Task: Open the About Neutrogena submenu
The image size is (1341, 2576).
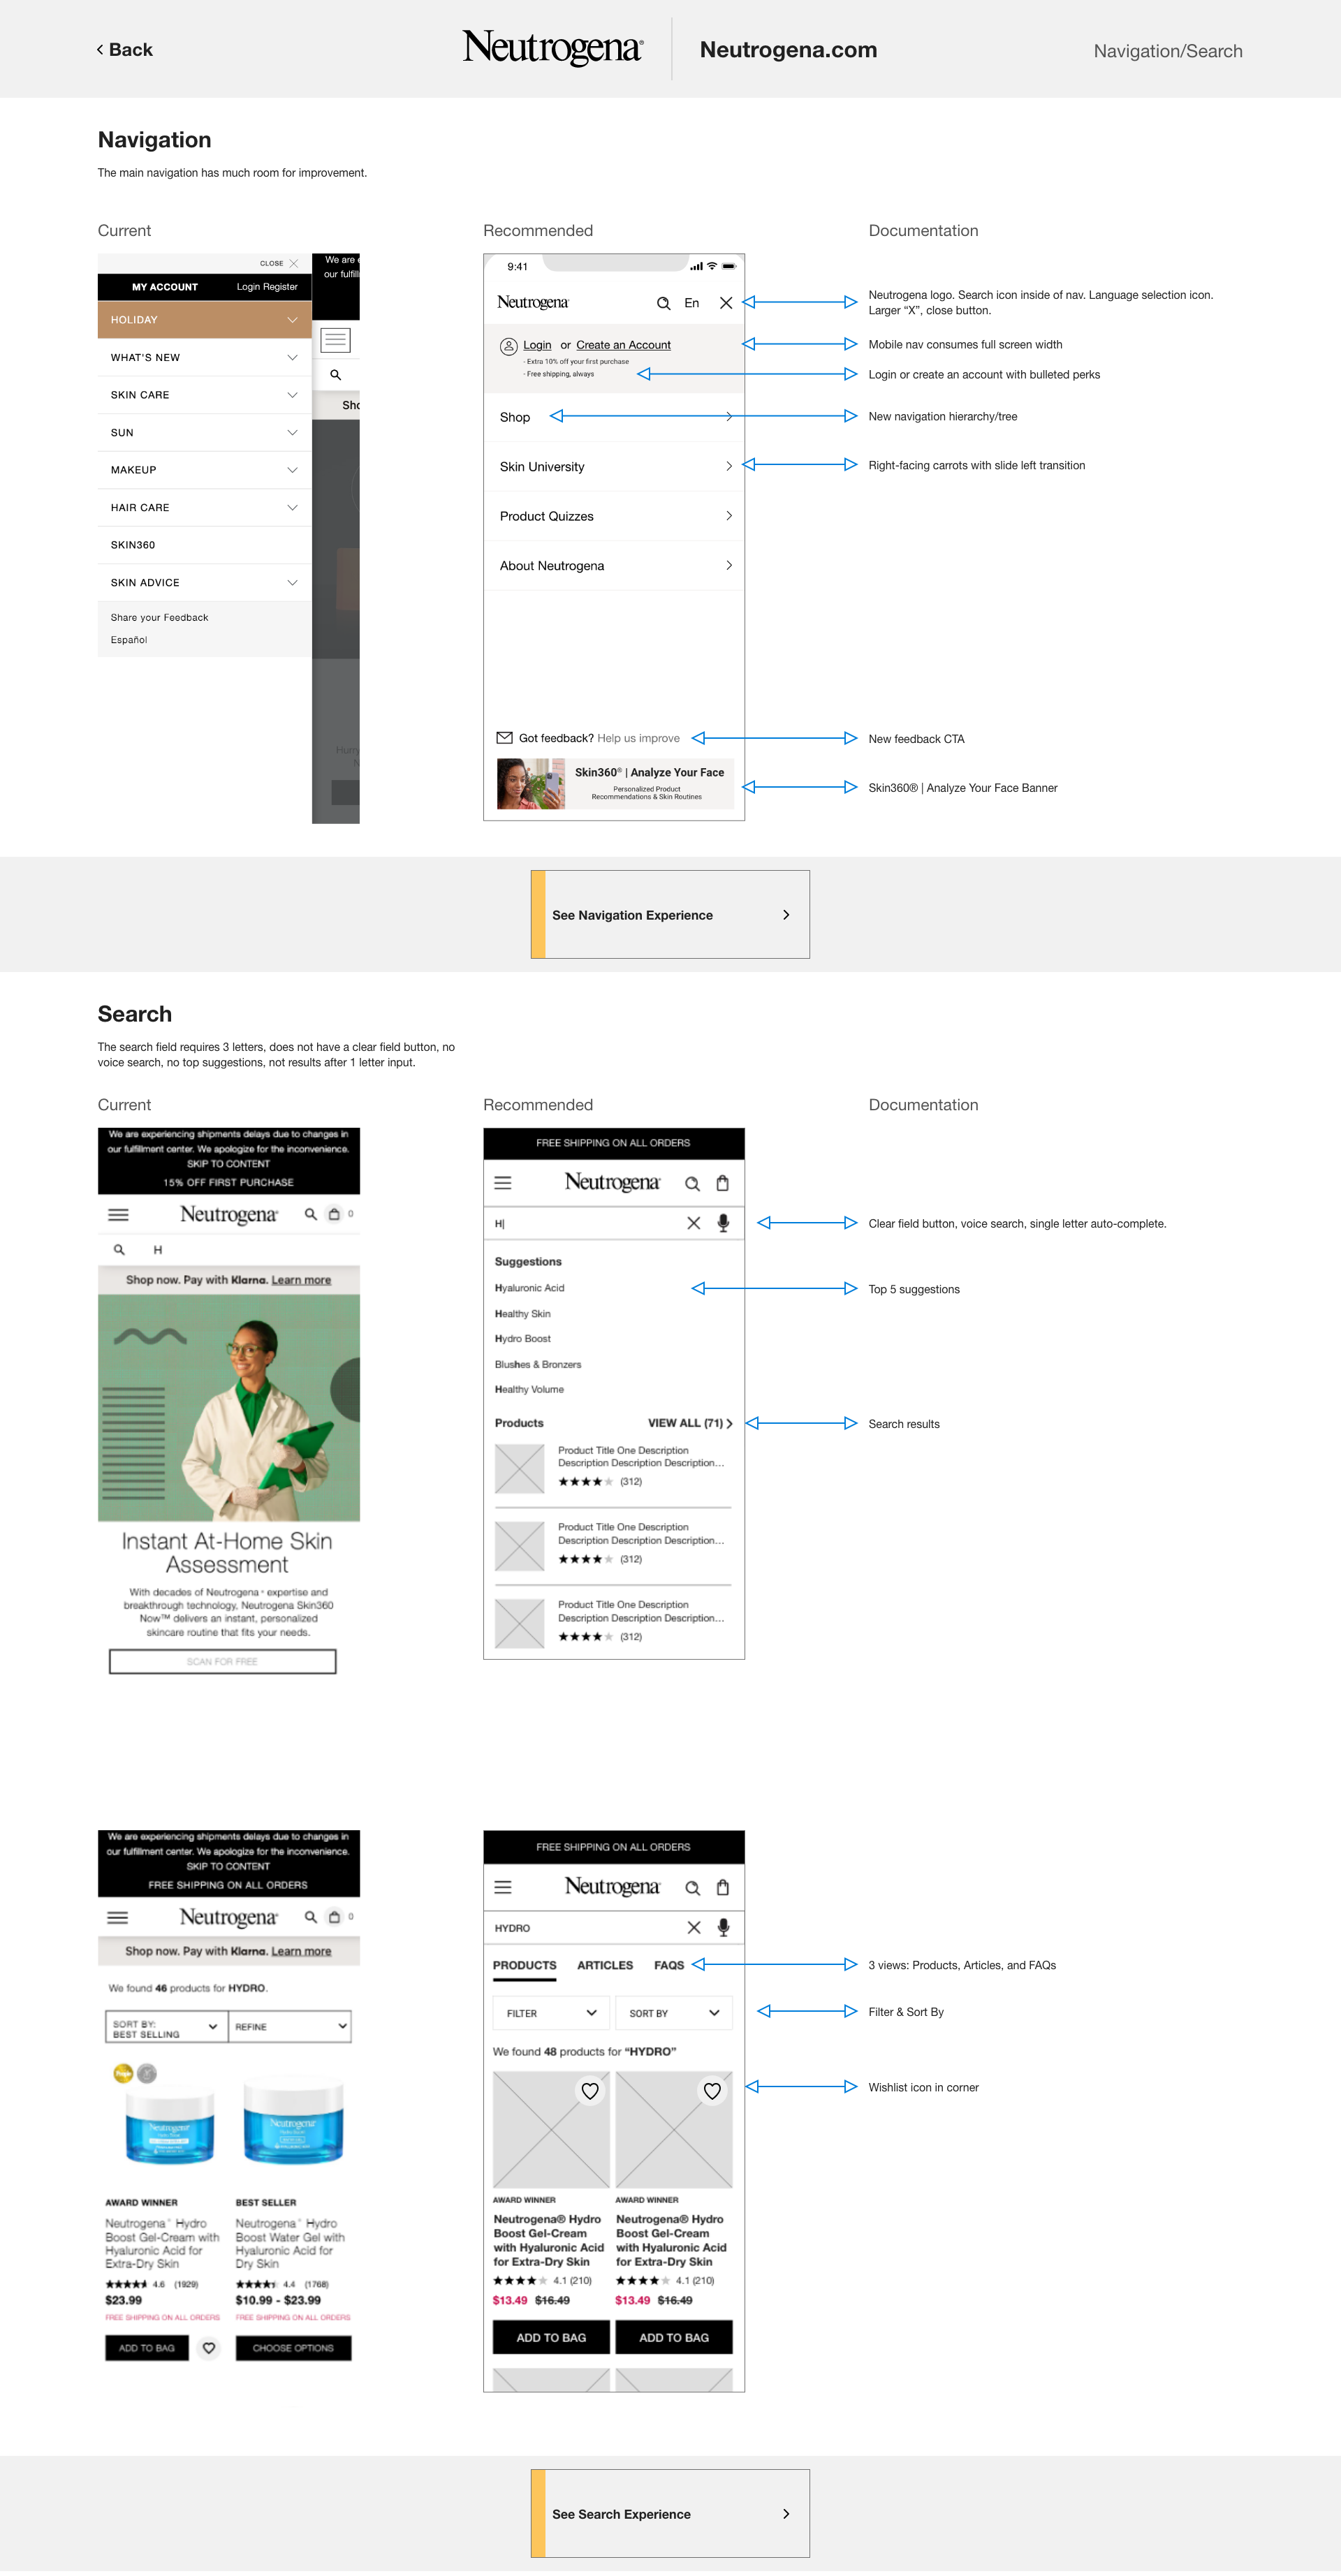Action: click(x=614, y=566)
